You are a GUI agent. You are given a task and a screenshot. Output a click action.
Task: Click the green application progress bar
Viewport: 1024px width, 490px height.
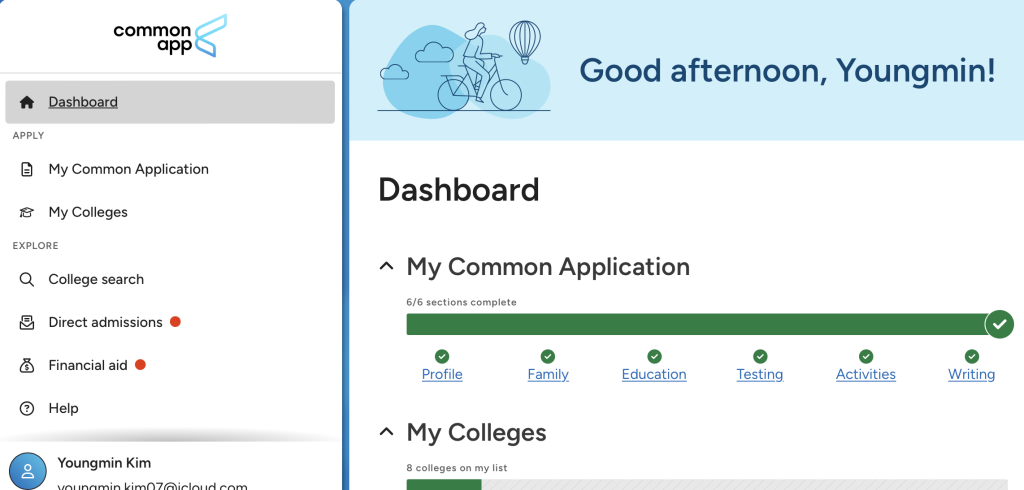[695, 324]
